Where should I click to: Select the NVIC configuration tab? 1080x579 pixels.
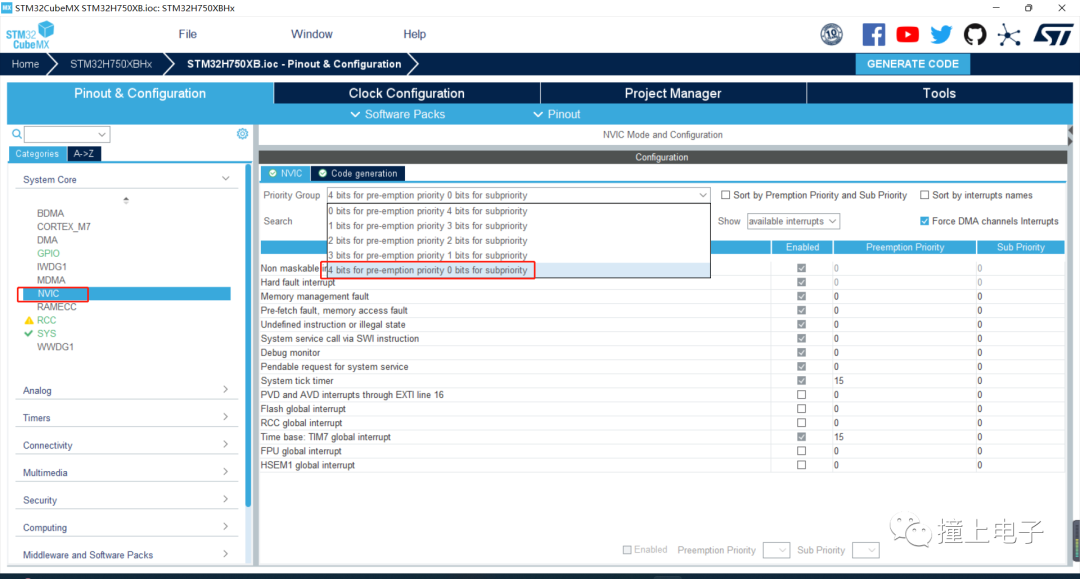click(285, 173)
